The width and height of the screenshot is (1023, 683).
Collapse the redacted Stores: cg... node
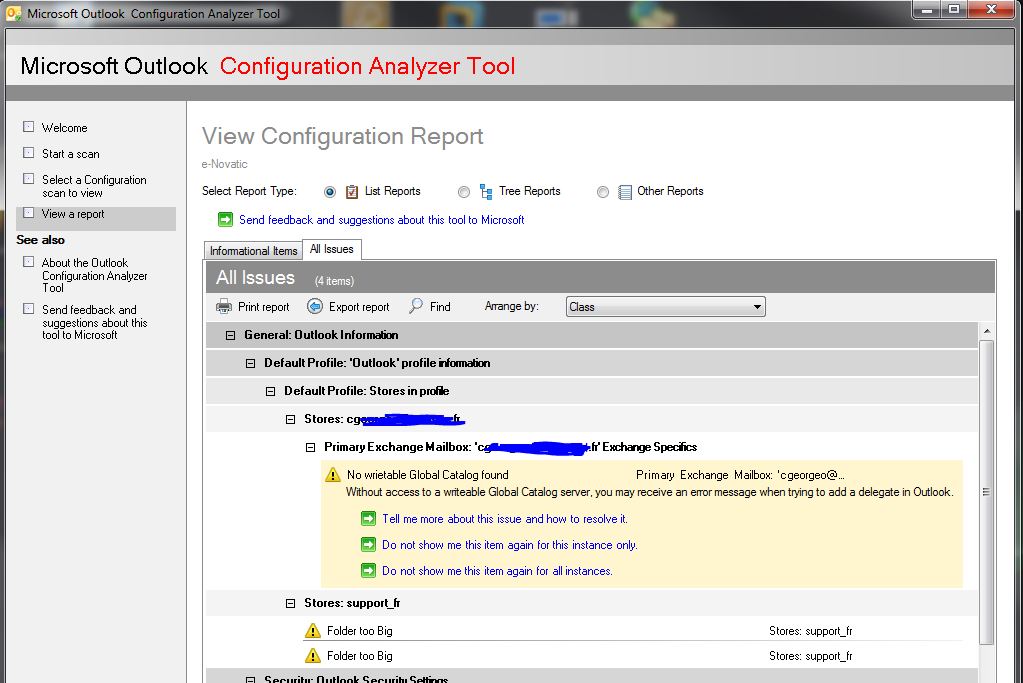tap(290, 419)
